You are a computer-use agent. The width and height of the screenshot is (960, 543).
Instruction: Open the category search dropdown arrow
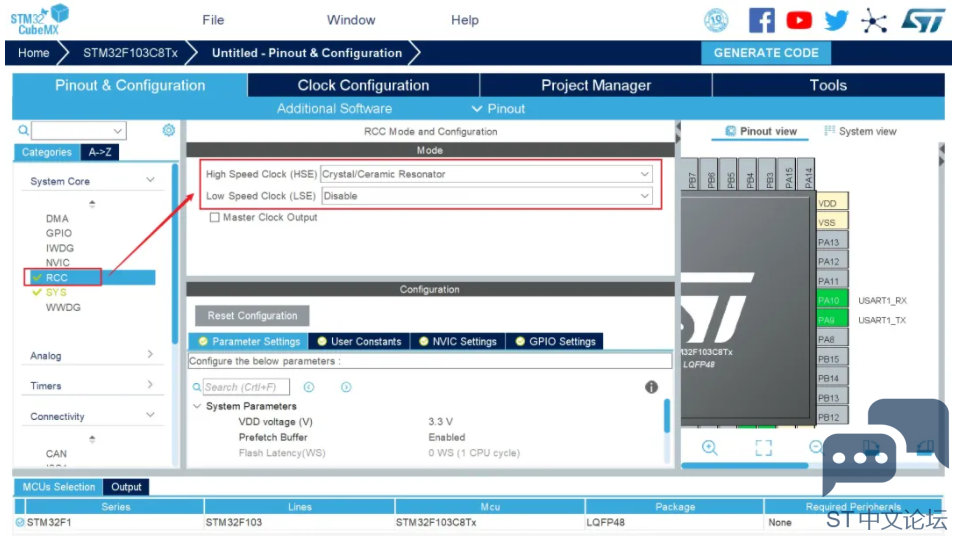[x=117, y=130]
